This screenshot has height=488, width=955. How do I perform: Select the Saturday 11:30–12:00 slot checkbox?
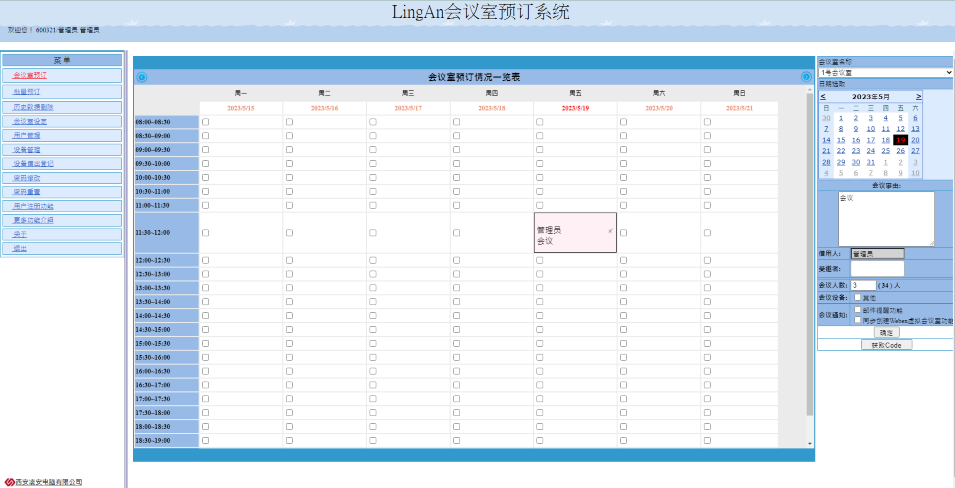pyautogui.click(x=623, y=232)
